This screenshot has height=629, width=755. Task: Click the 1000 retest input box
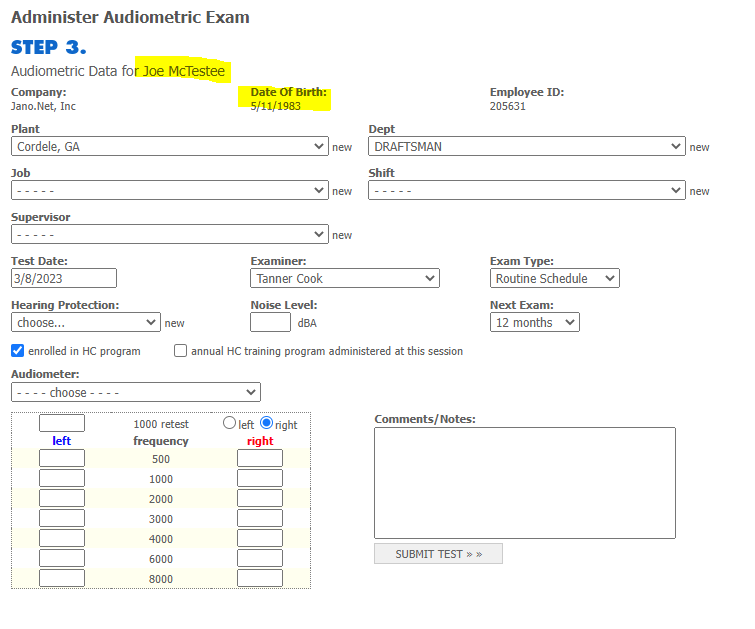62,423
